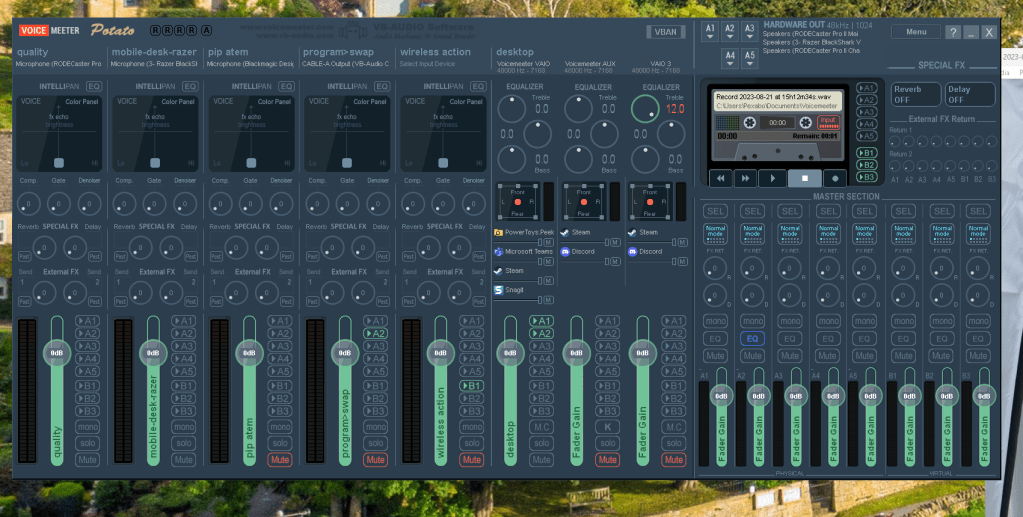The height and width of the screenshot is (517, 1023).
Task: Click the Steam icon in the VAIO 3 column
Action: [x=632, y=232]
